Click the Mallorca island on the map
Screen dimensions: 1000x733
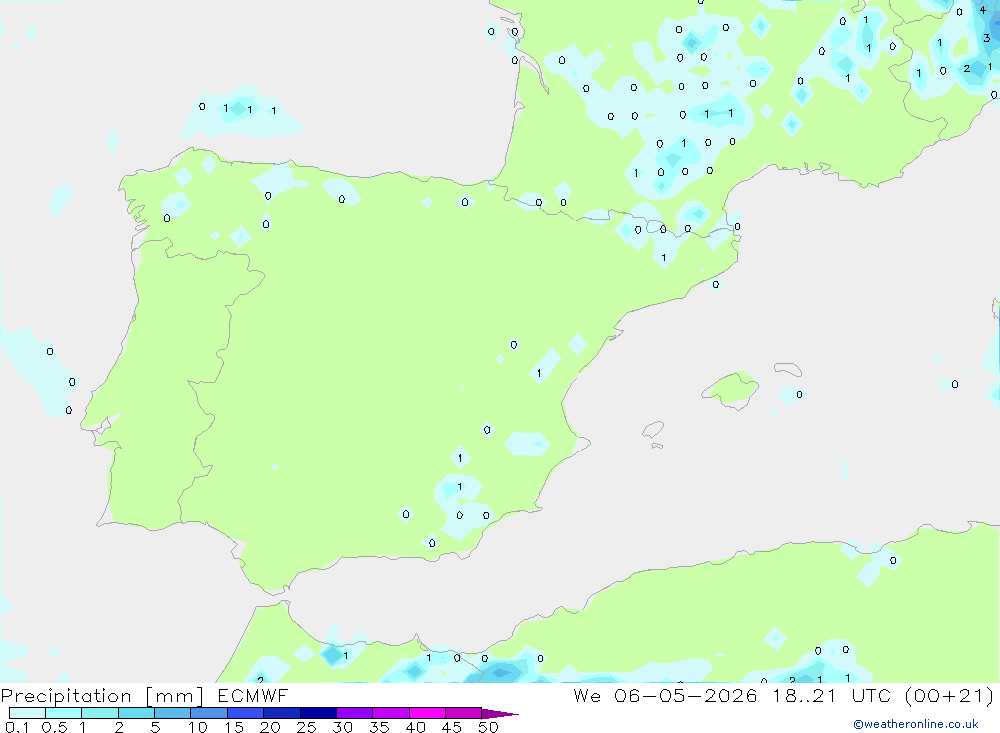(x=731, y=389)
